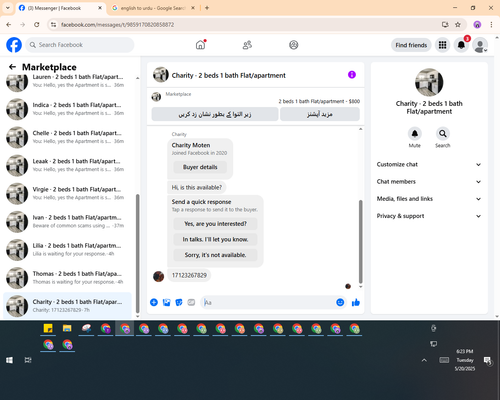Switch to Messenger Facebook tab
Screen dimensions: 500x400
pyautogui.click(x=61, y=8)
